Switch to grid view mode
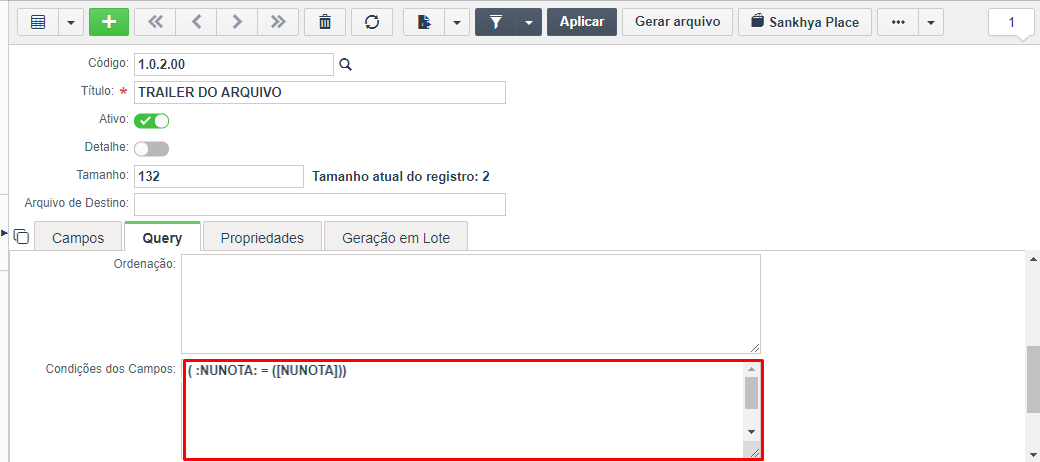The height and width of the screenshot is (462, 1040). (38, 22)
